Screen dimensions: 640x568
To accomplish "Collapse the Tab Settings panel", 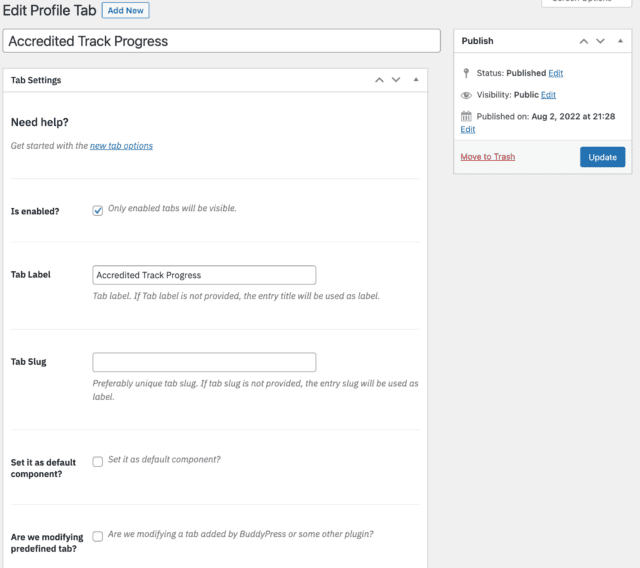I will (416, 80).
